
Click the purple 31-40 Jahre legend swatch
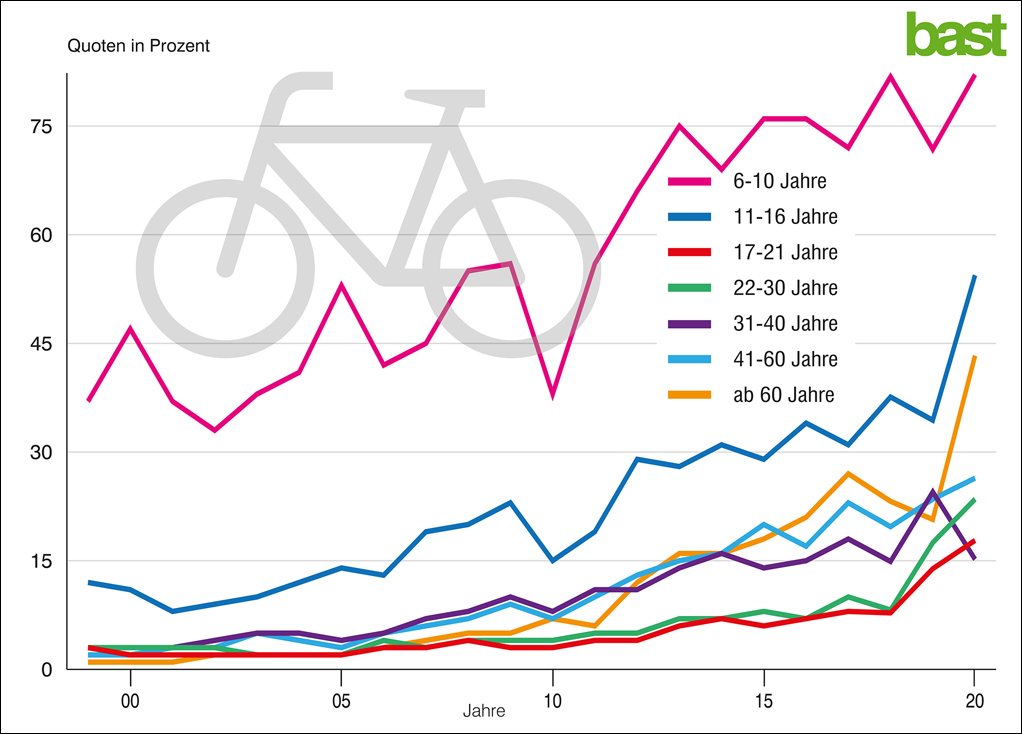point(689,323)
